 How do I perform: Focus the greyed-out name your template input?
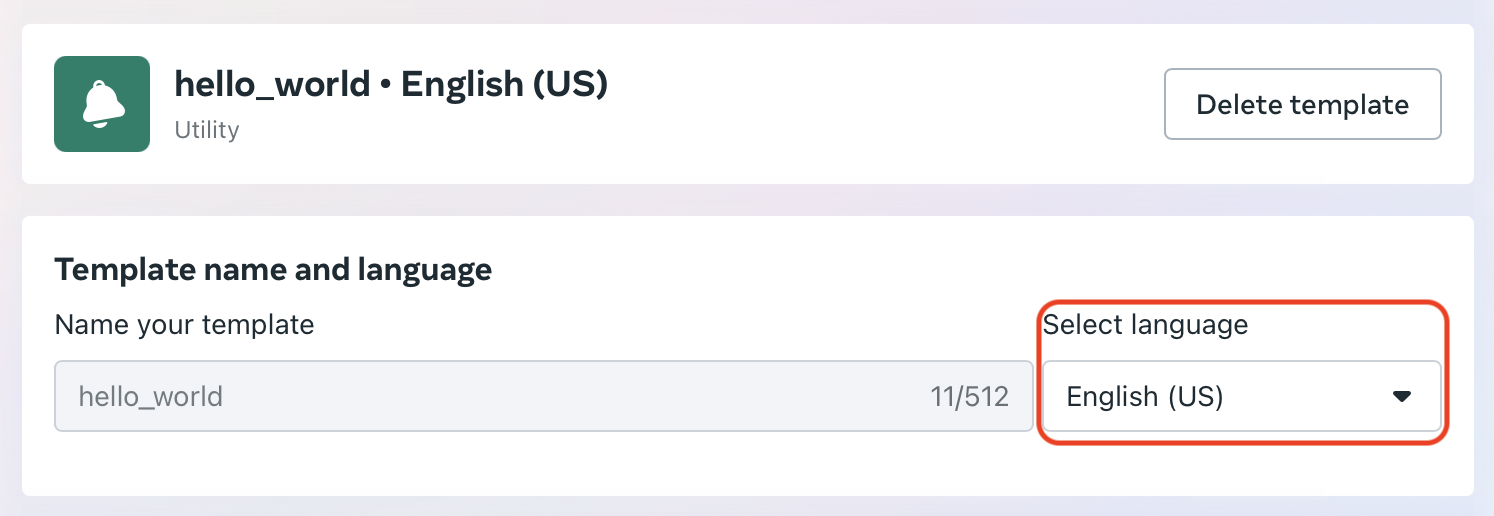(543, 396)
